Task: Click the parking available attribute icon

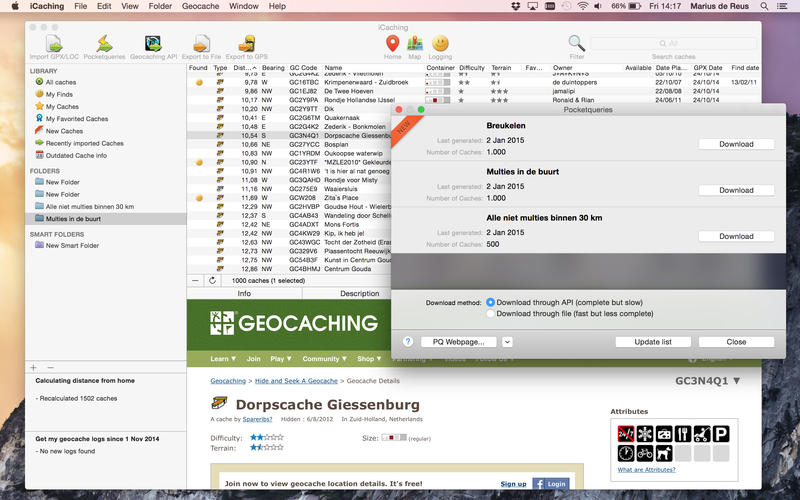Action: tap(721, 434)
